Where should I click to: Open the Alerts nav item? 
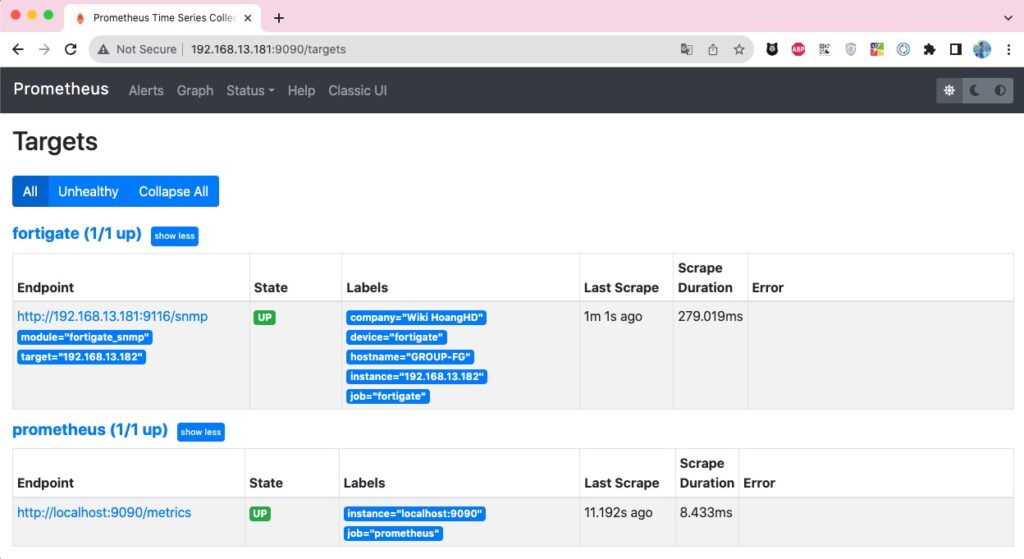(146, 91)
